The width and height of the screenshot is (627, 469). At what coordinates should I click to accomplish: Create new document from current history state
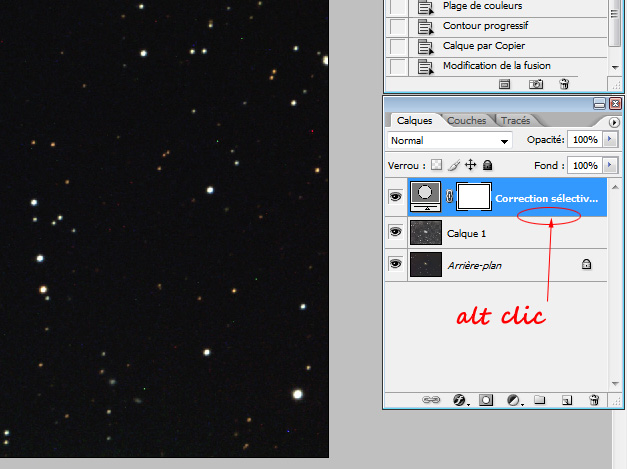click(x=505, y=84)
